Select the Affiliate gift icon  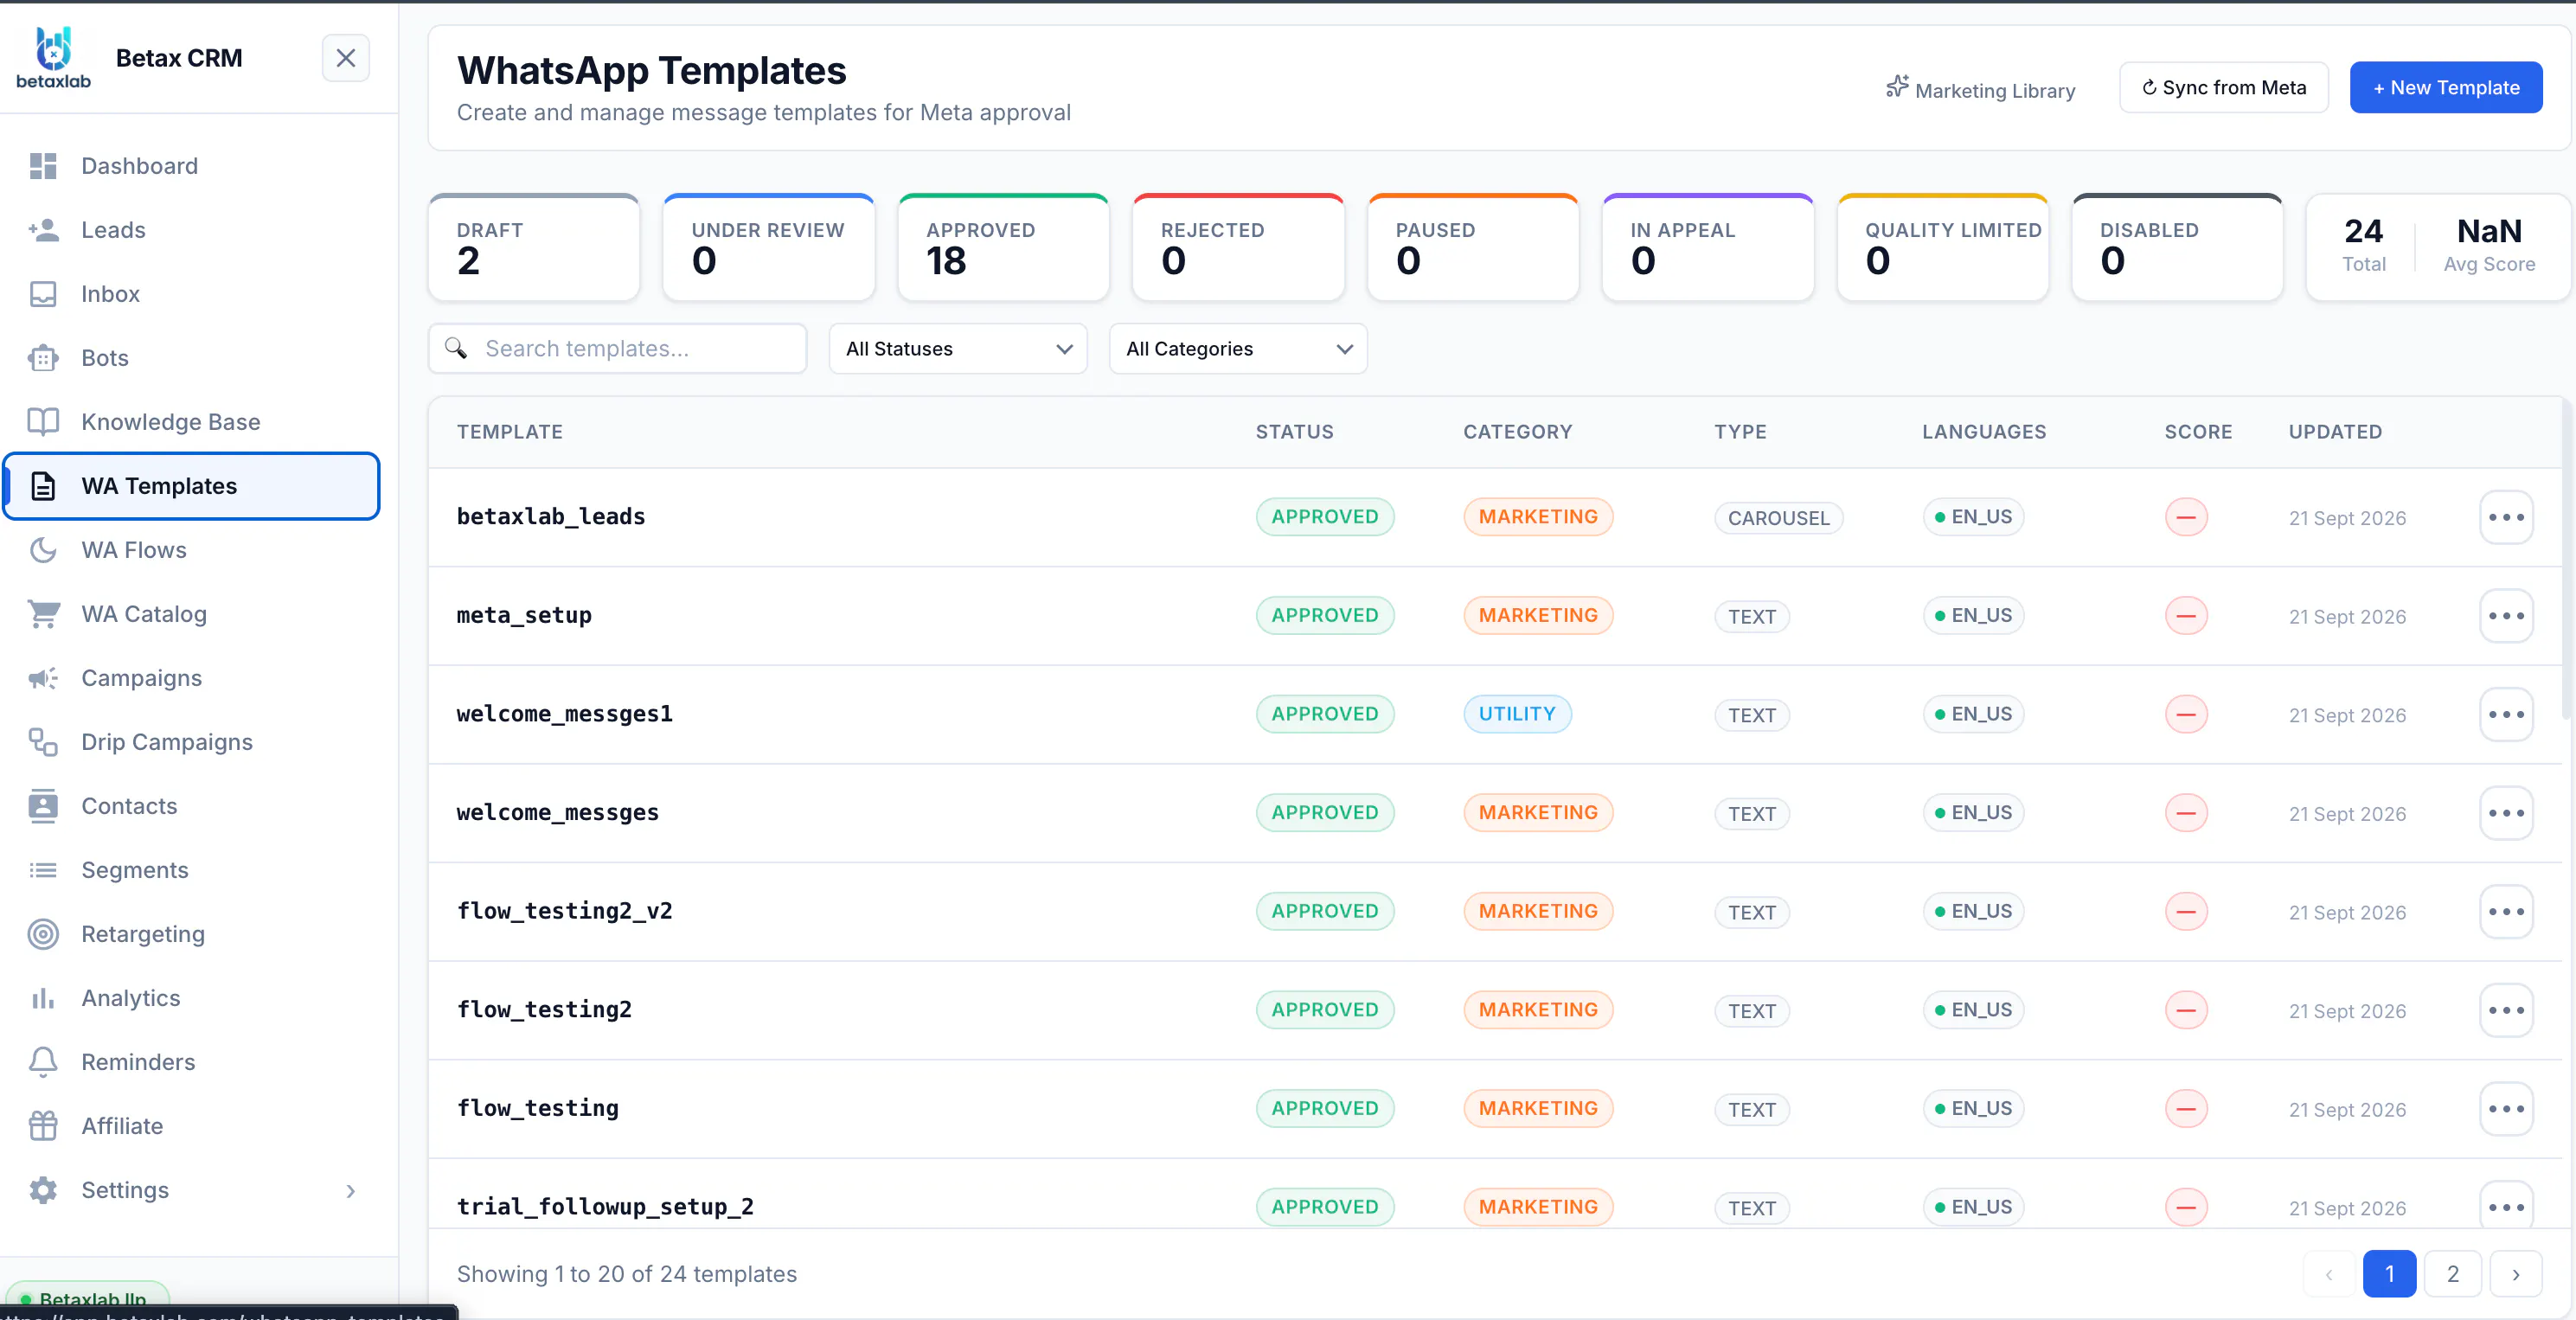[x=43, y=1126]
